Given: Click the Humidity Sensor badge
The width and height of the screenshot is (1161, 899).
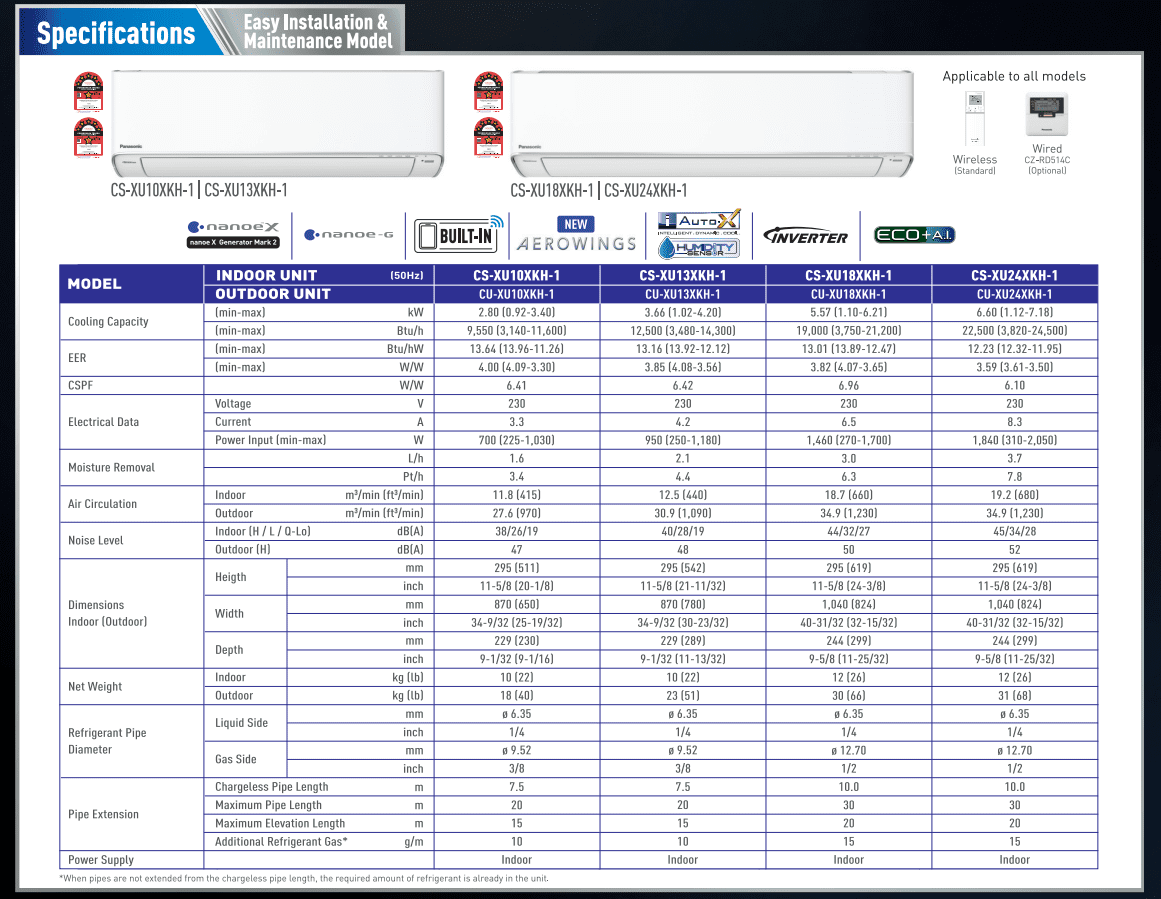Looking at the screenshot, I should pyautogui.click(x=699, y=248).
